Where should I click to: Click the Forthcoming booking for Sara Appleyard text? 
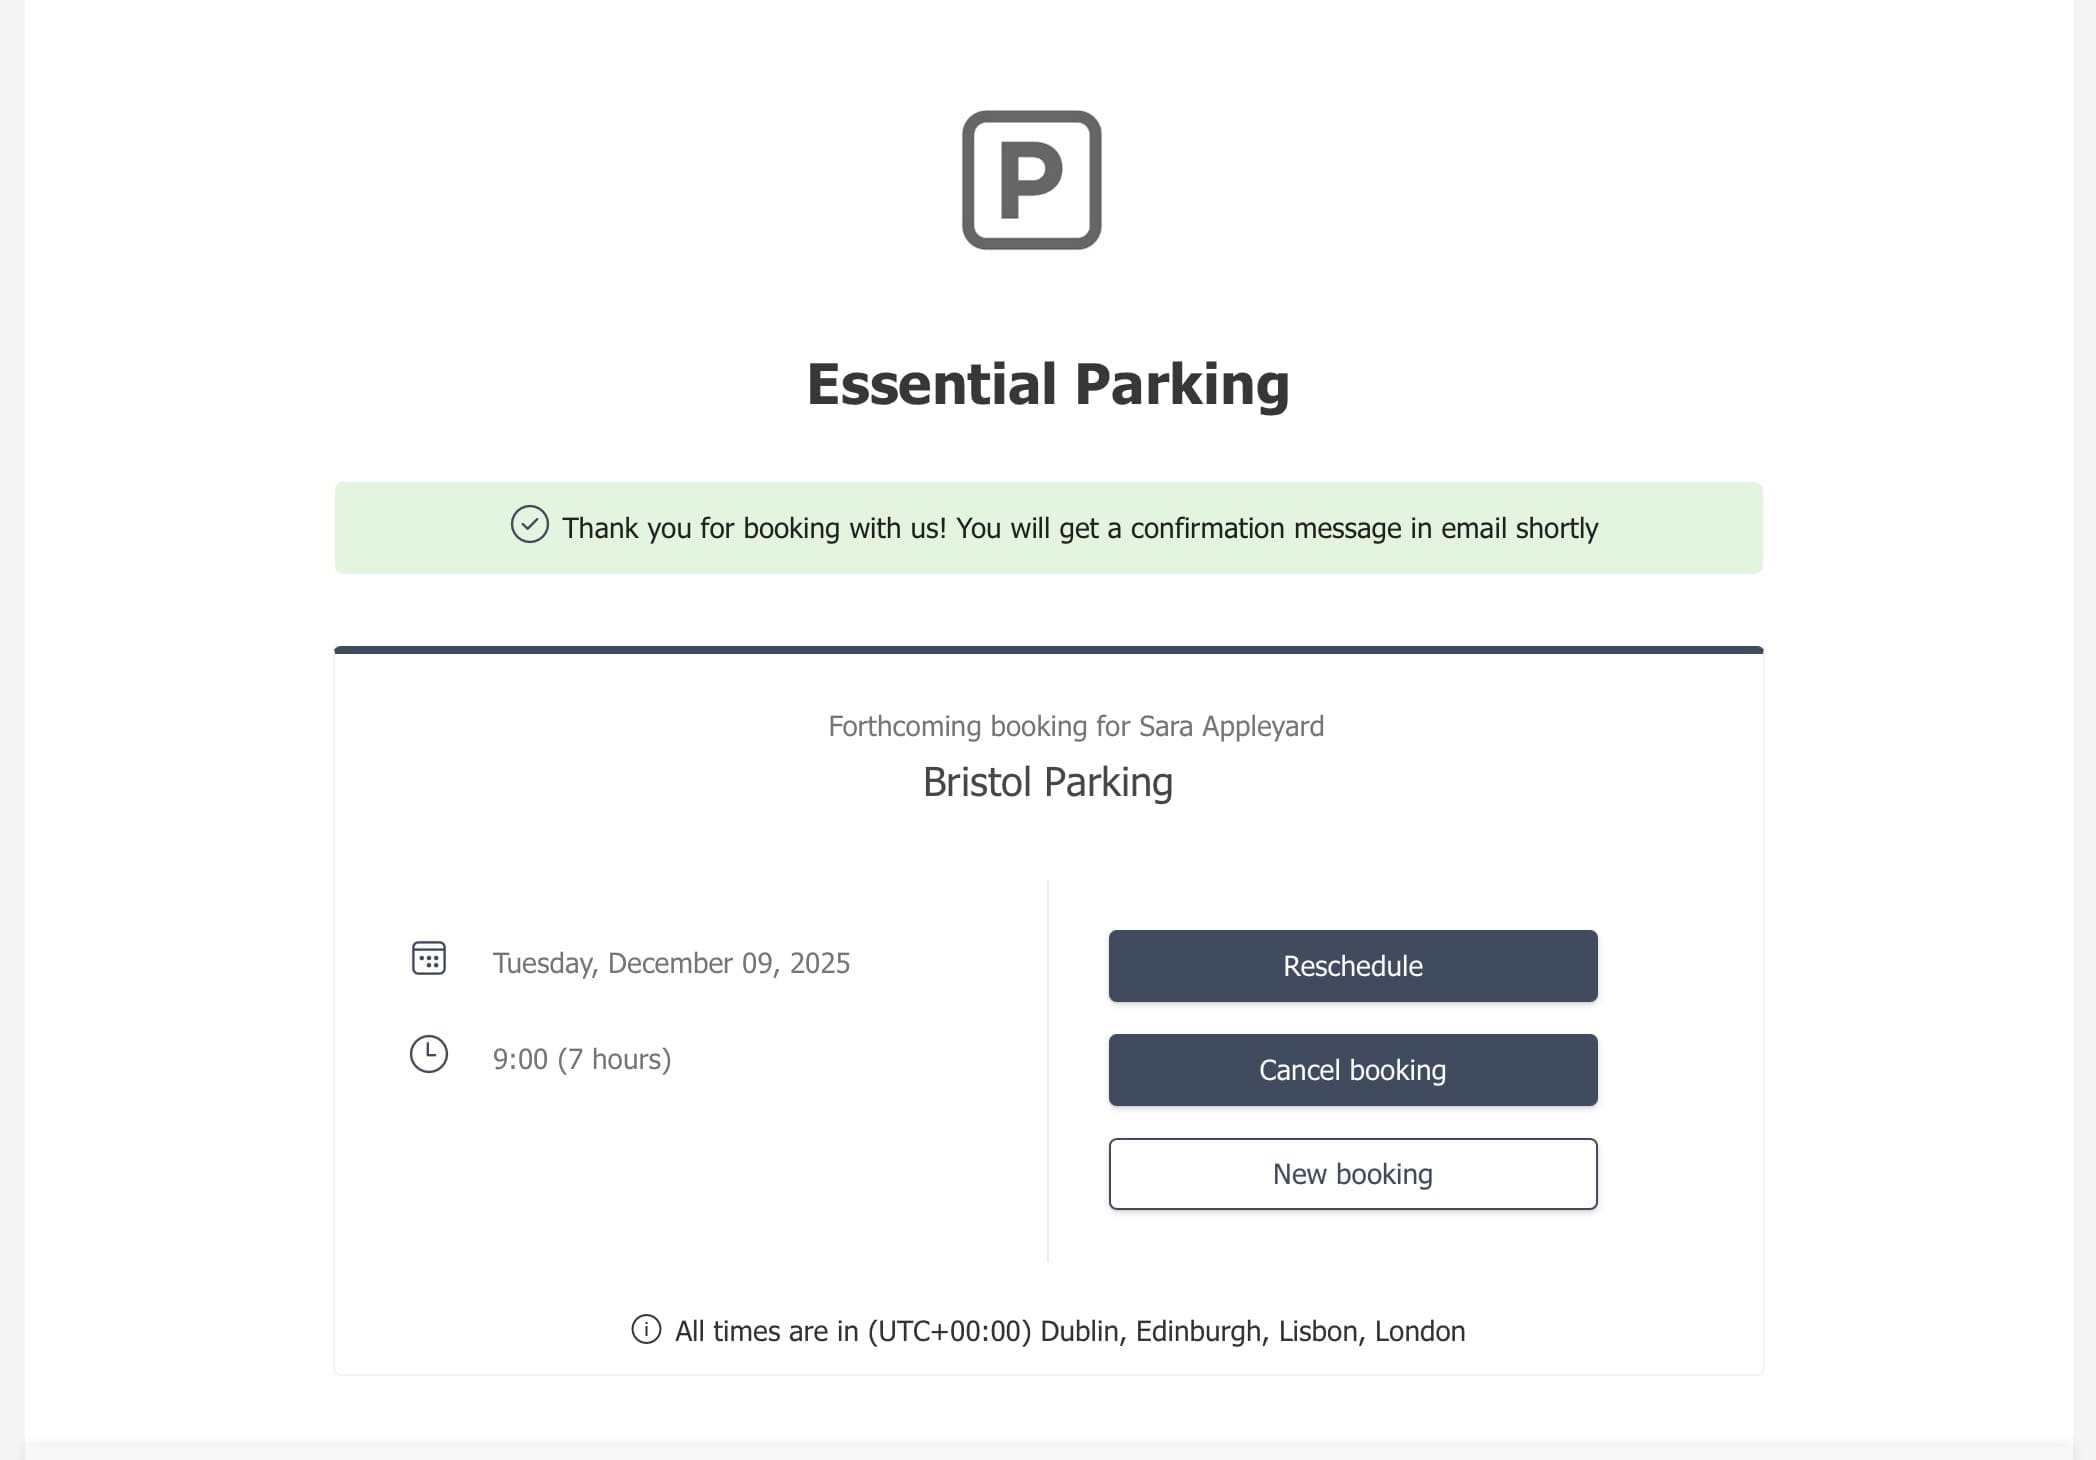point(1076,726)
